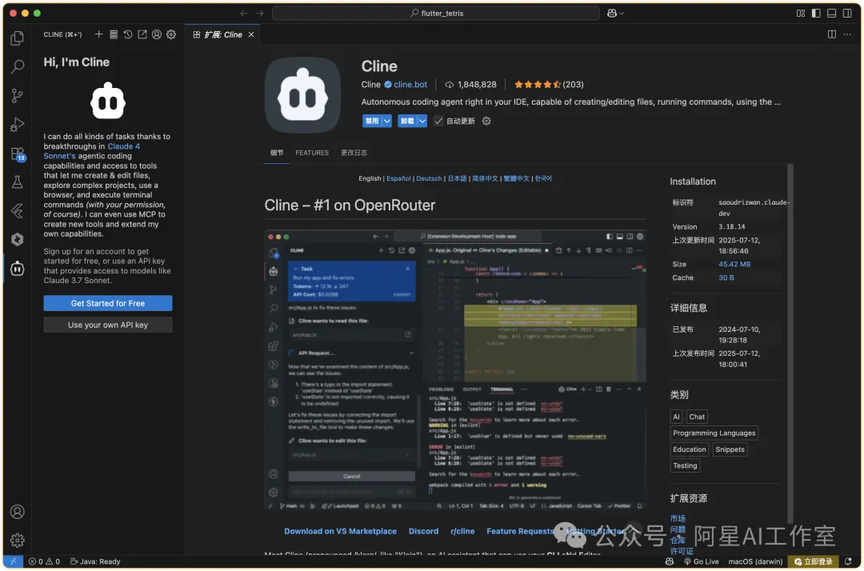Open the r/cline link
This screenshot has width=864, height=571.
(x=462, y=531)
